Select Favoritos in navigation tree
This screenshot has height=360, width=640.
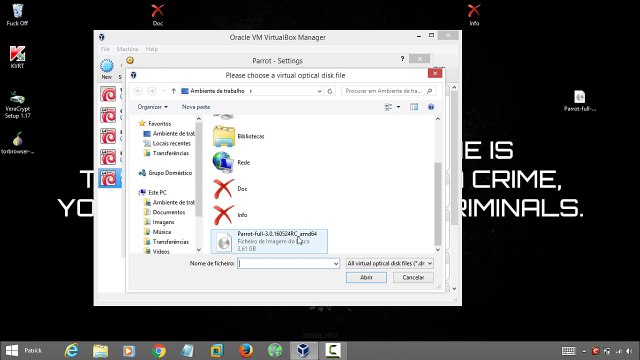155,123
